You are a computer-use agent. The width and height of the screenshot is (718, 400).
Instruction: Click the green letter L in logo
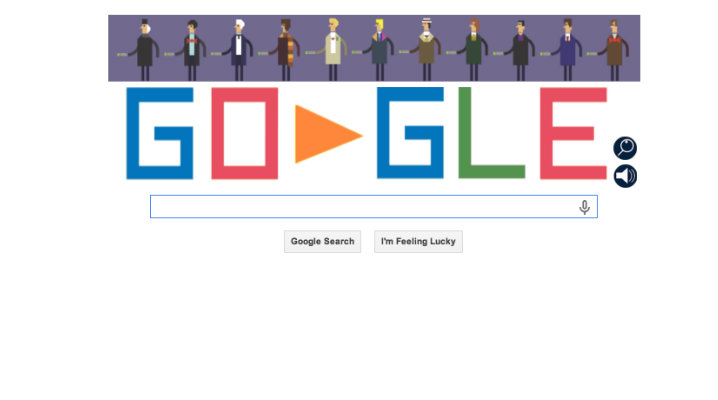[491, 133]
